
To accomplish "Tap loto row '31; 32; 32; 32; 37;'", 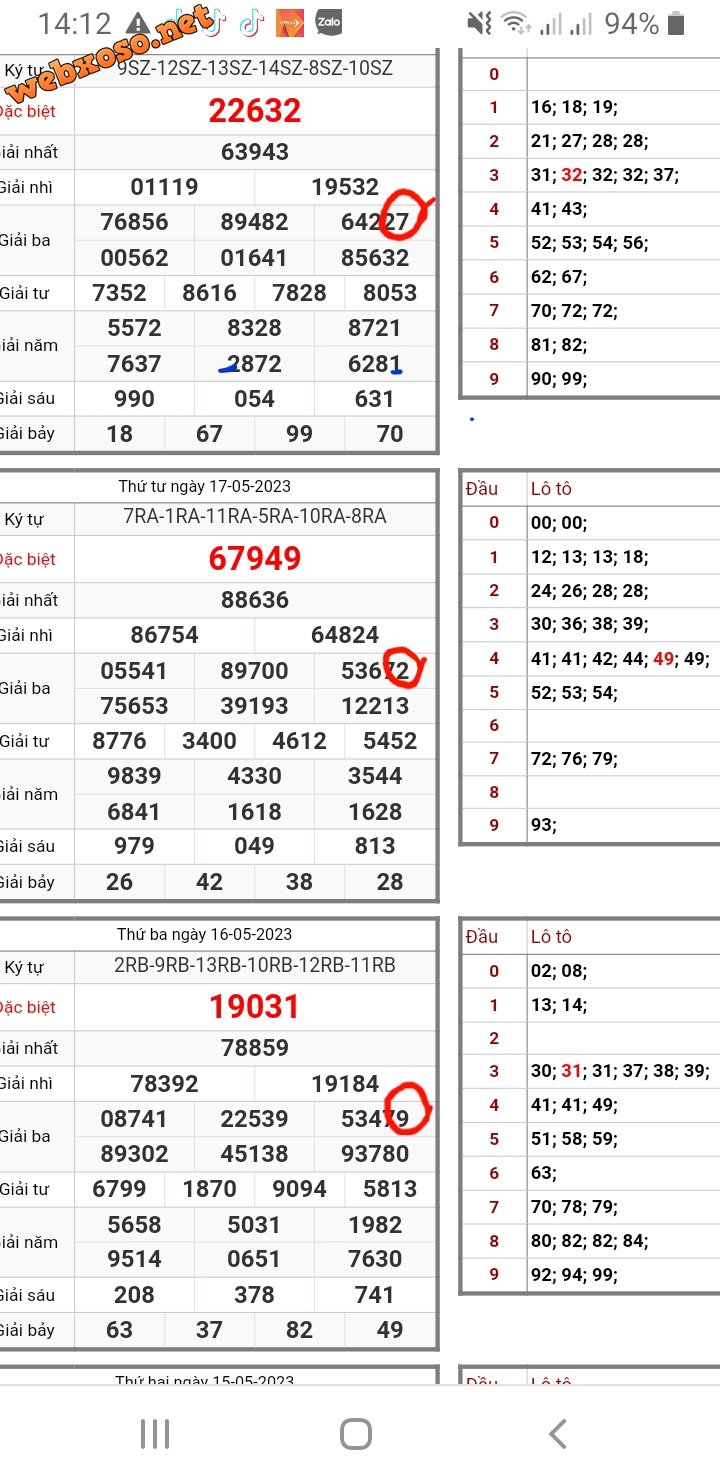I will (x=605, y=175).
